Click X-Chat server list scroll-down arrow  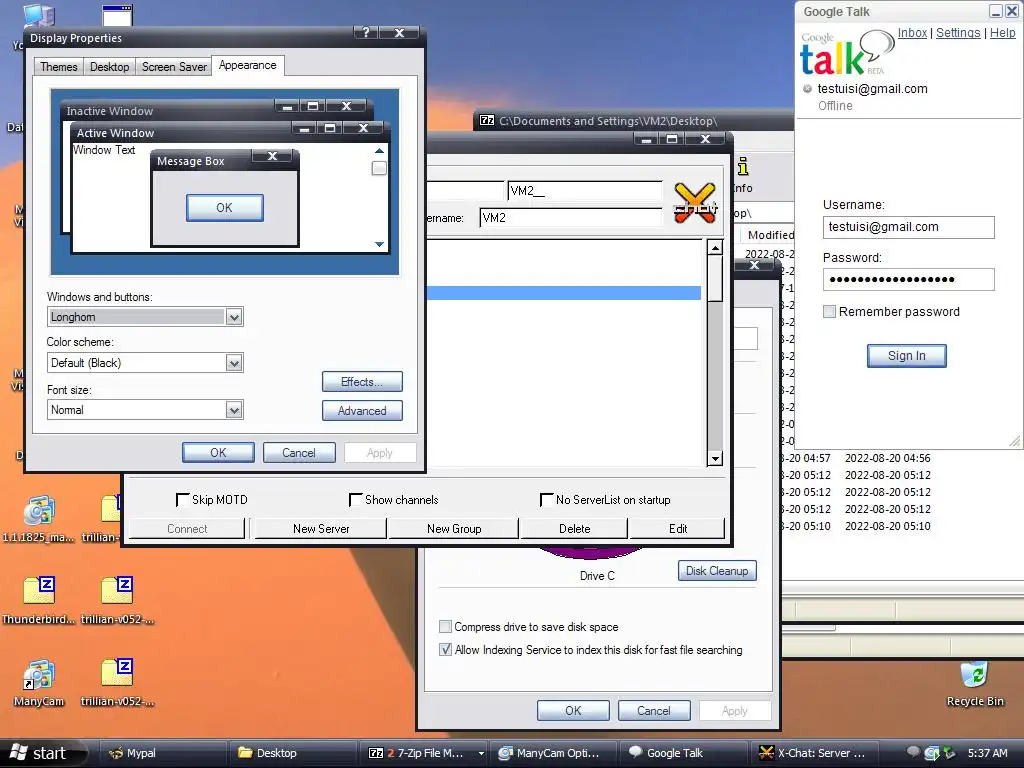pyautogui.click(x=715, y=458)
